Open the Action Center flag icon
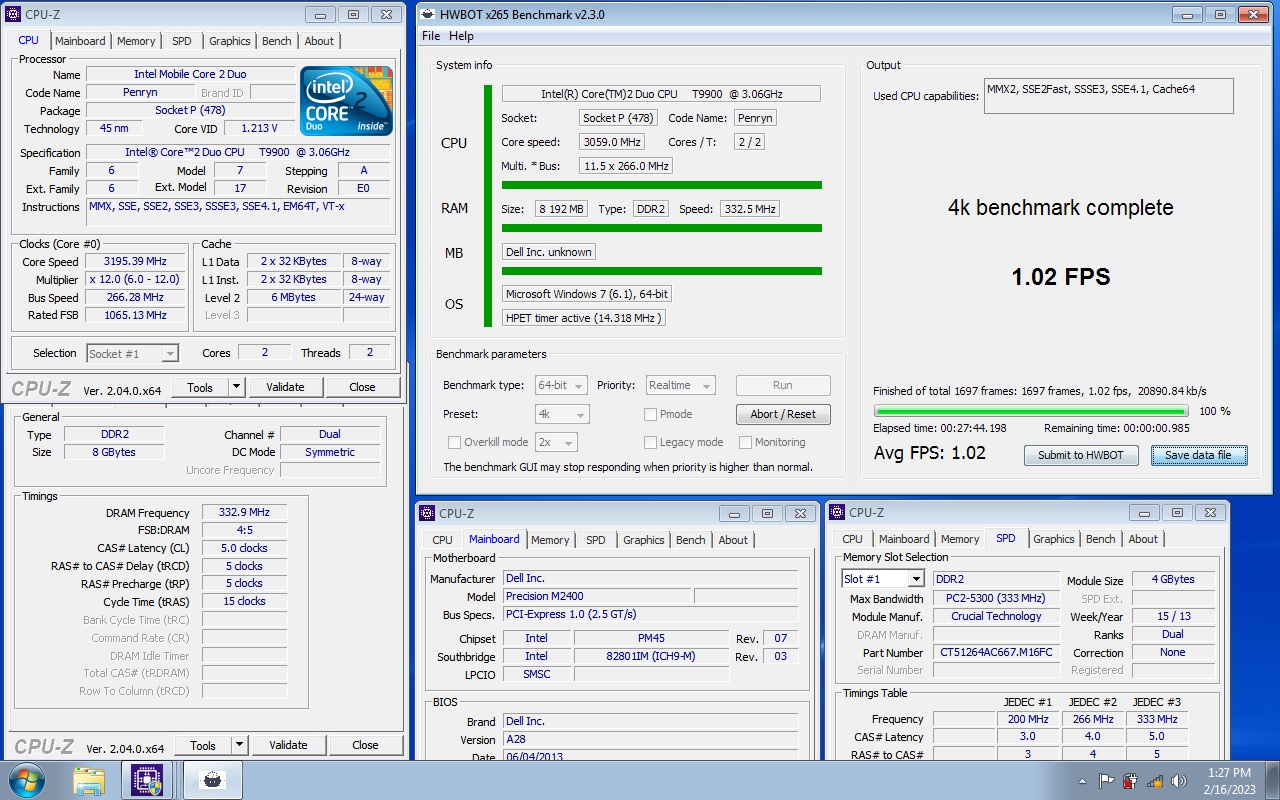This screenshot has width=1280, height=800. tap(1106, 781)
